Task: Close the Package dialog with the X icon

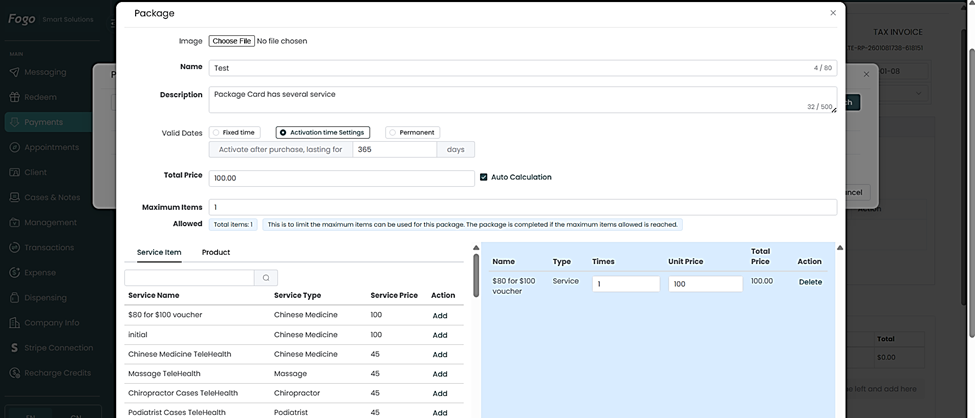Action: 833,13
